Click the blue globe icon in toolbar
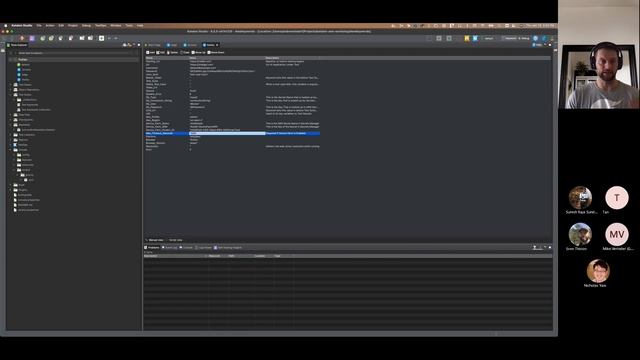 point(536,38)
